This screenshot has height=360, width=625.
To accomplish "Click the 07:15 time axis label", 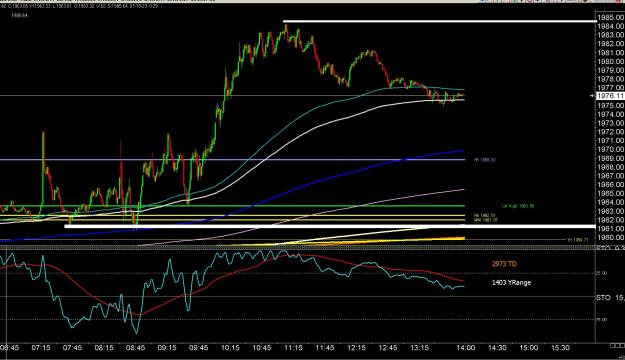I will [41, 348].
